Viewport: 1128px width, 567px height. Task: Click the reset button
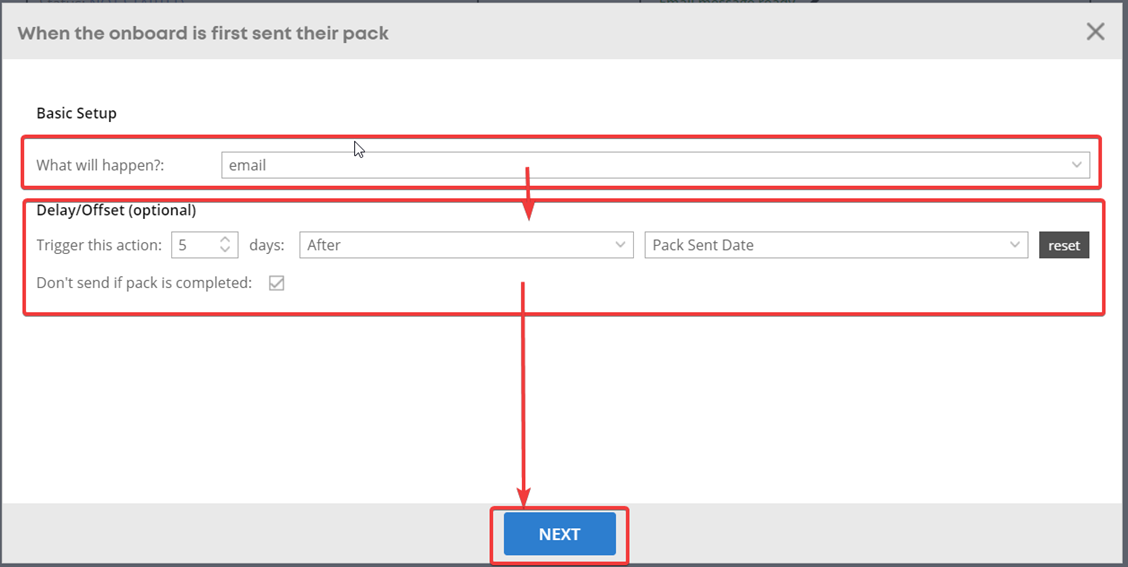tap(1064, 245)
